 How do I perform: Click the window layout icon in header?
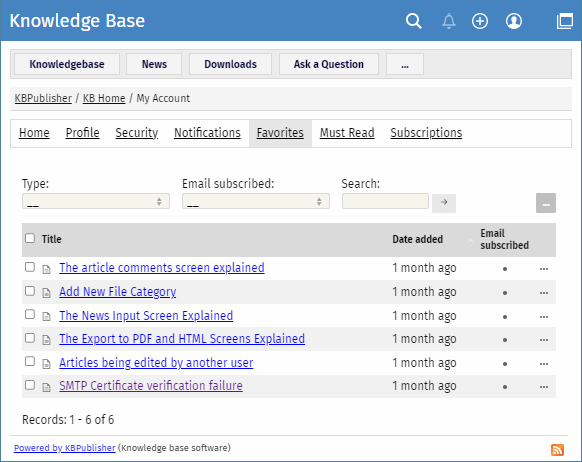[x=565, y=21]
